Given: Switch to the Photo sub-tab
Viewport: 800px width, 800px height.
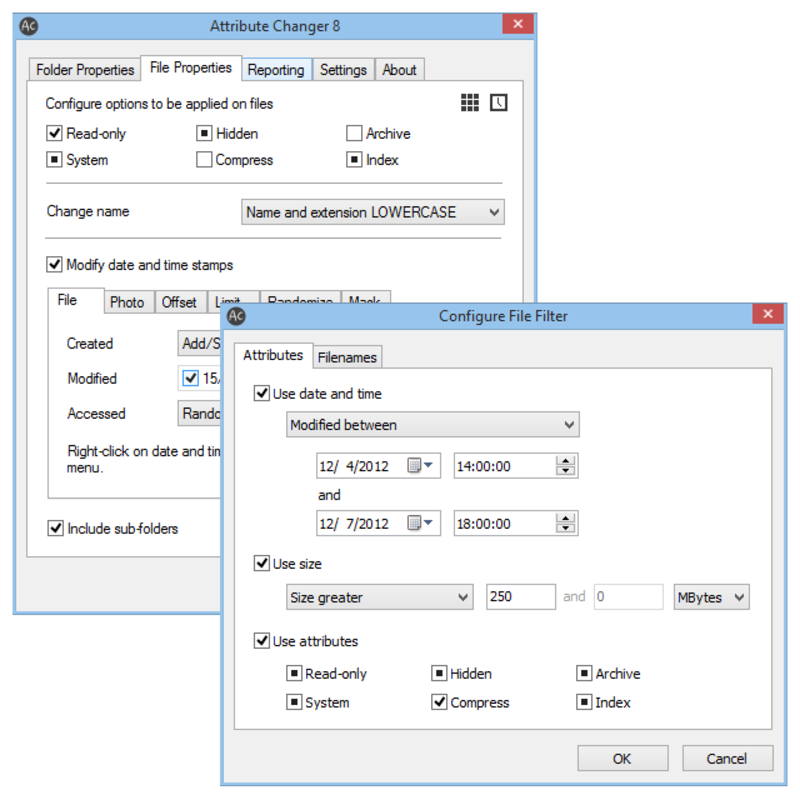Looking at the screenshot, I should tap(127, 302).
